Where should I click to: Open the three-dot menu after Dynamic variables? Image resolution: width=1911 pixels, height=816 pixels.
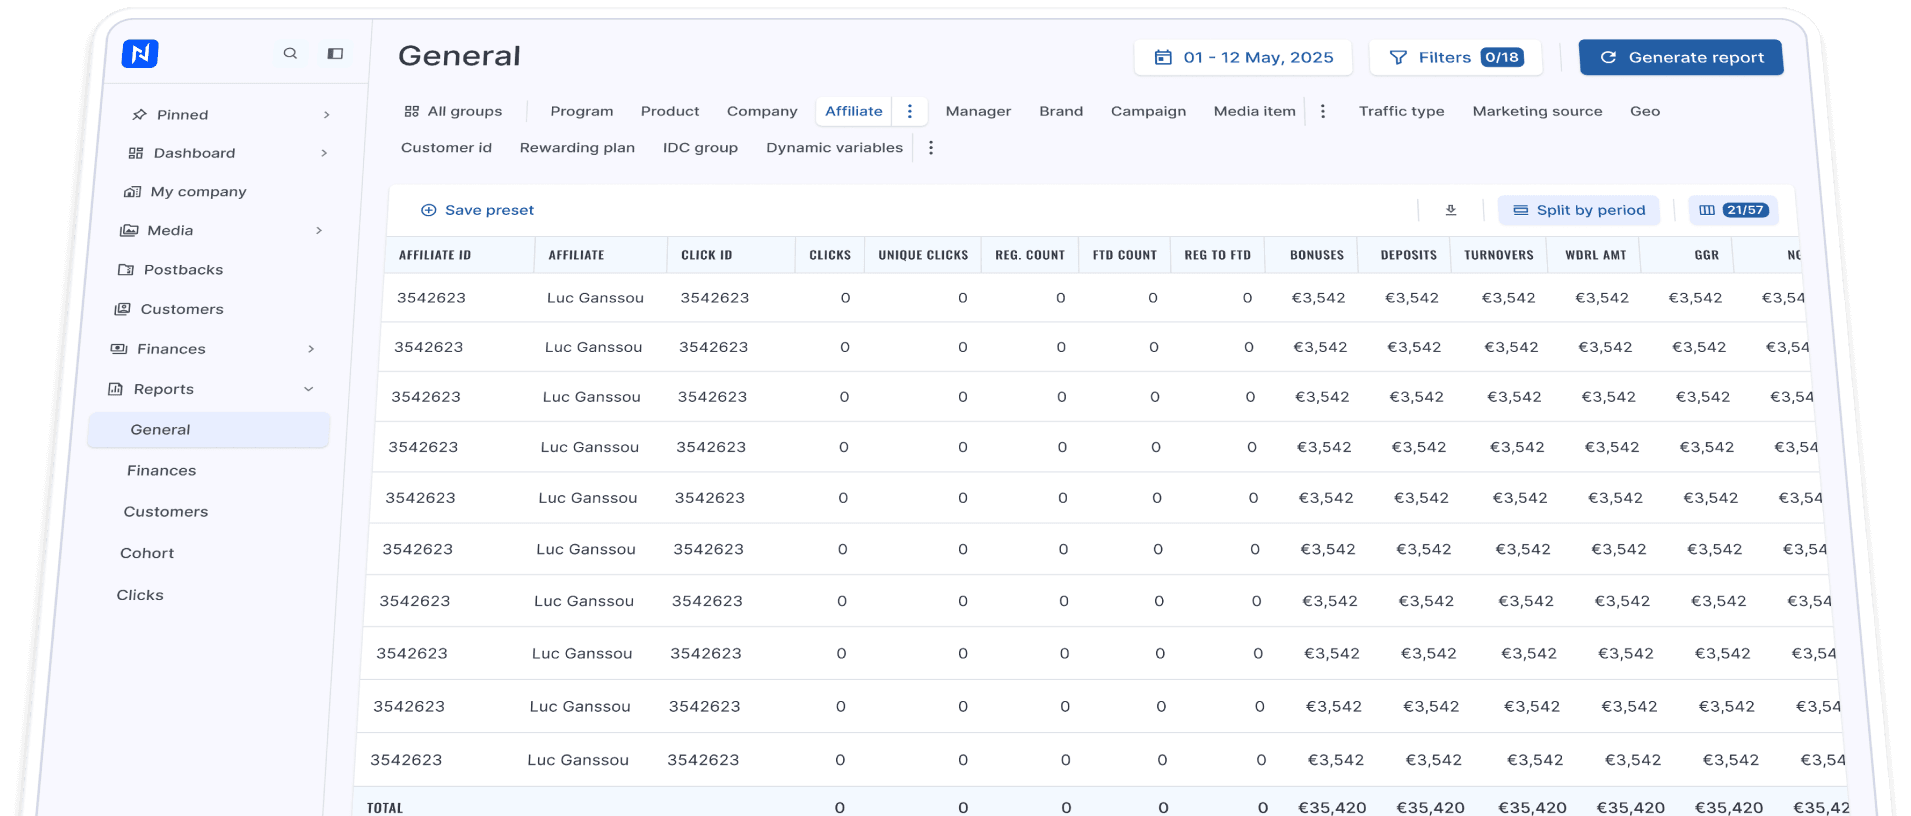[x=931, y=148]
